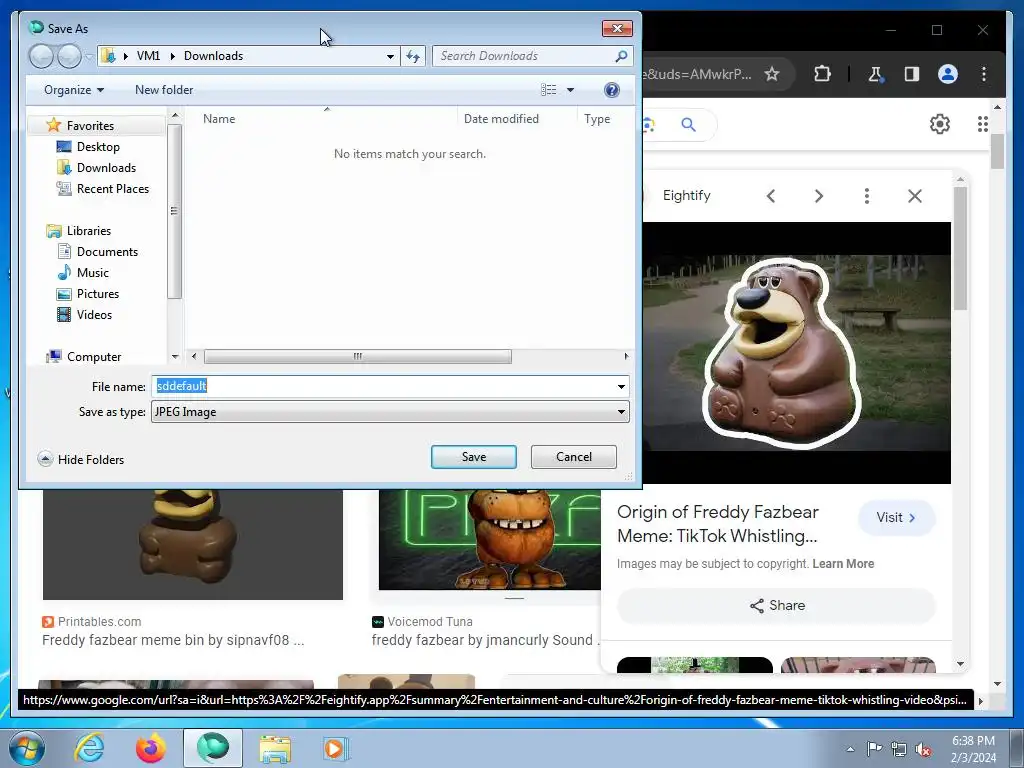
Task: Open the browser three-dot menu
Action: [x=984, y=74]
